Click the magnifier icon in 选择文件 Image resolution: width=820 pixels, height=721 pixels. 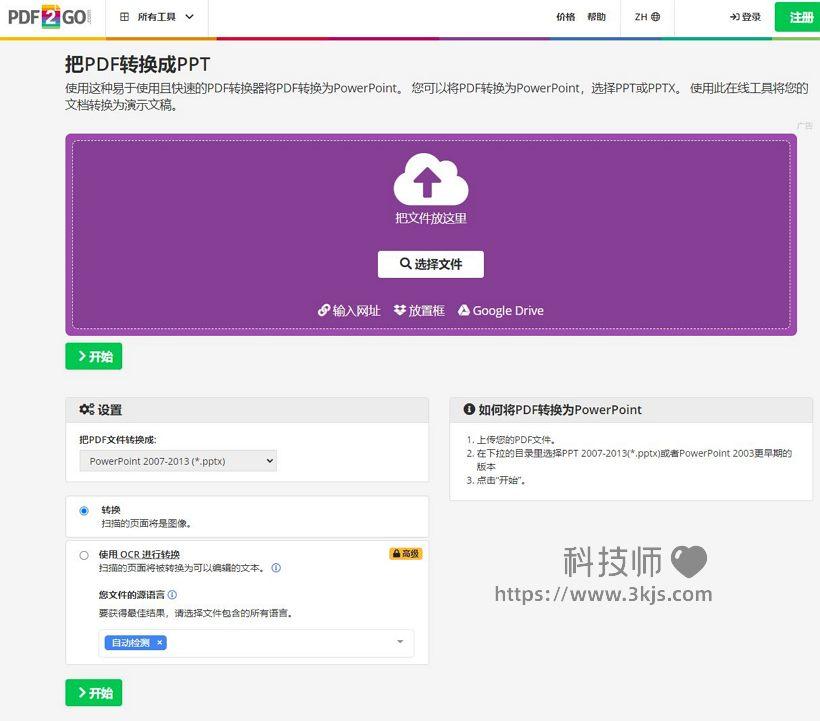pyautogui.click(x=406, y=264)
